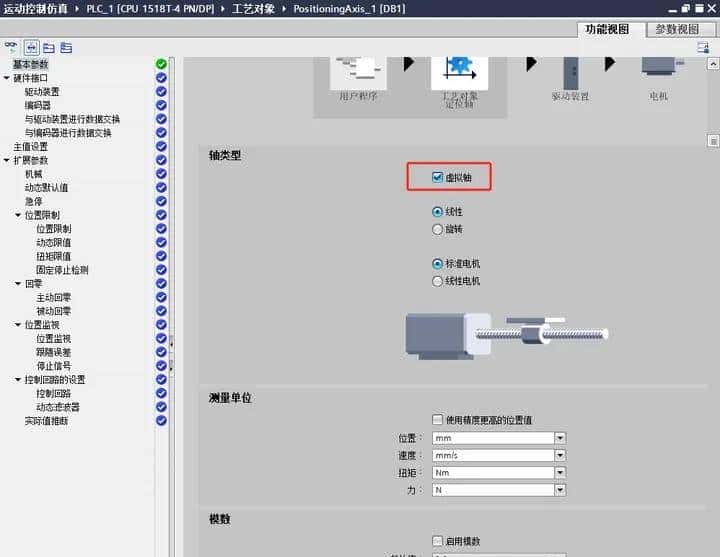Select the 旋转 axis type radio button
The image size is (720, 557).
coord(437,229)
